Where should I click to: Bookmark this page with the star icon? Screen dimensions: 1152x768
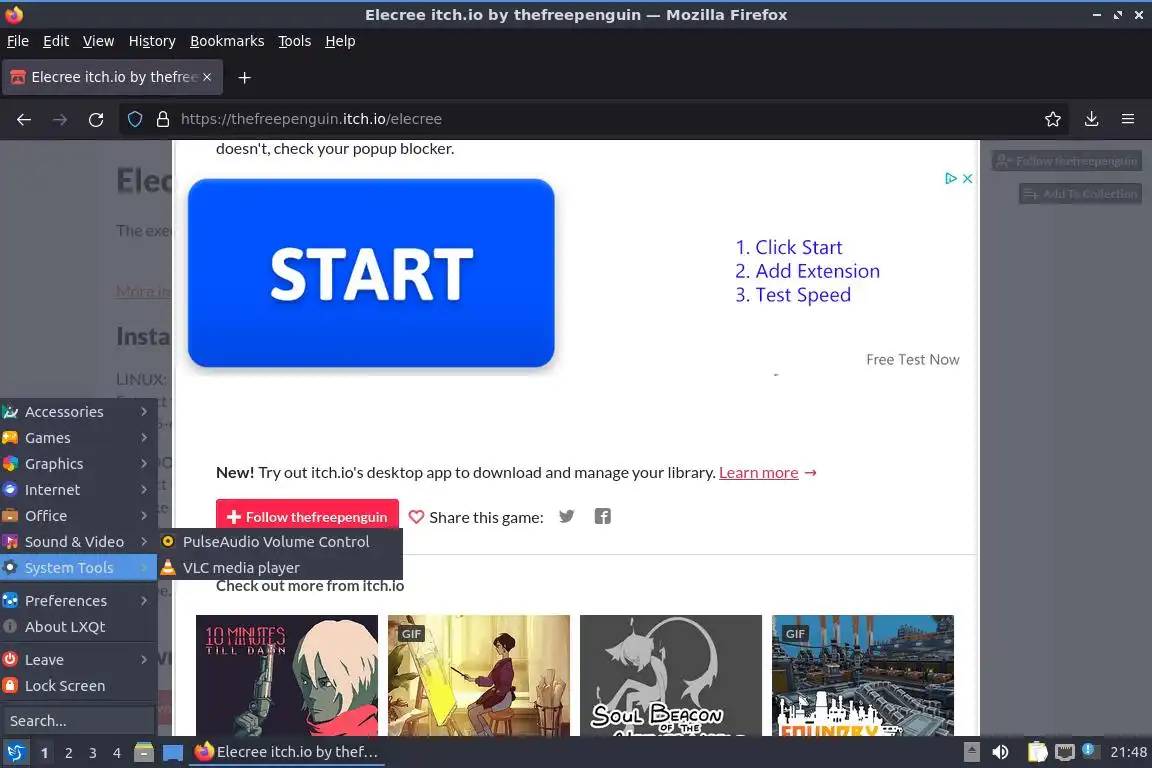click(x=1053, y=119)
